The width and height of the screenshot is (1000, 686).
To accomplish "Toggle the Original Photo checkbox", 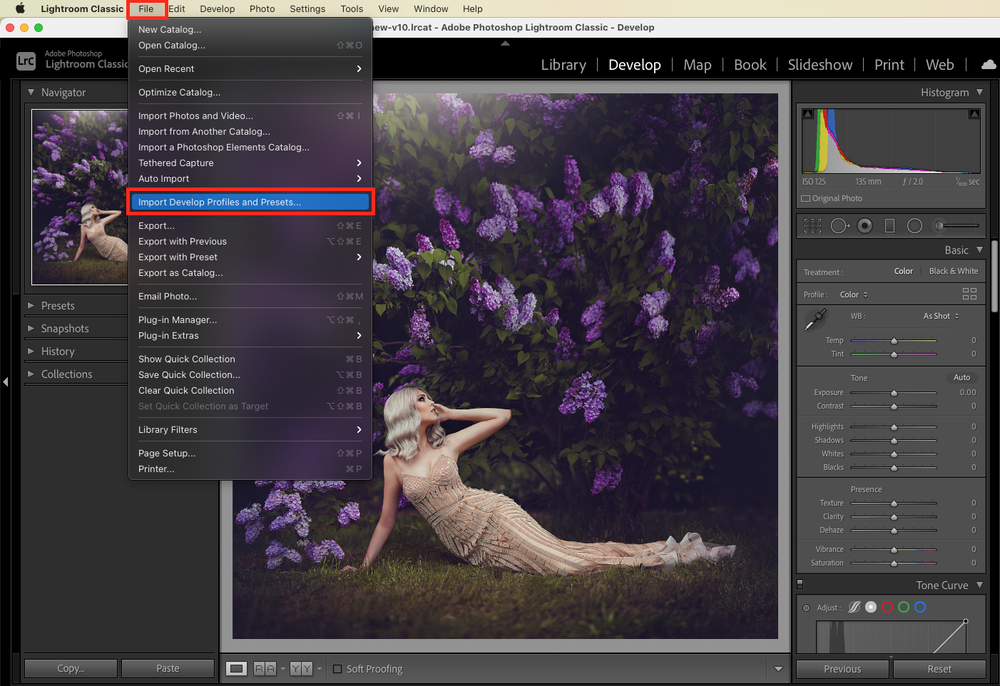I will point(805,198).
